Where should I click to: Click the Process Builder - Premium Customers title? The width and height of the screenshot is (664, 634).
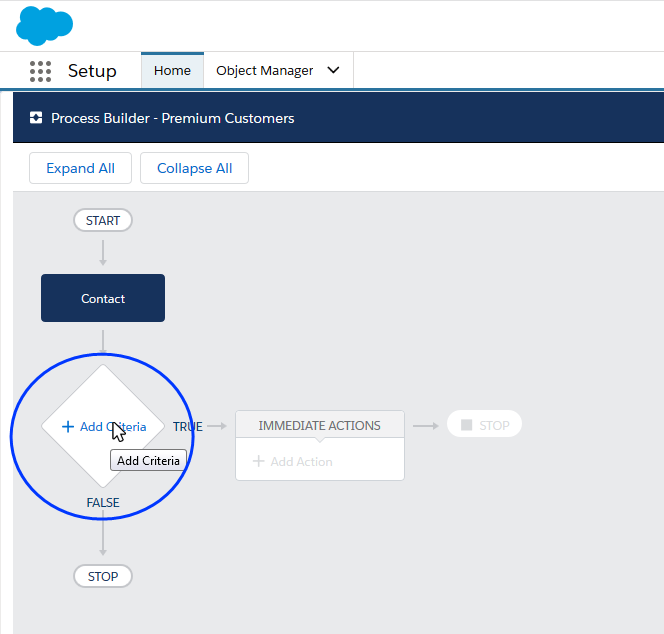click(172, 118)
